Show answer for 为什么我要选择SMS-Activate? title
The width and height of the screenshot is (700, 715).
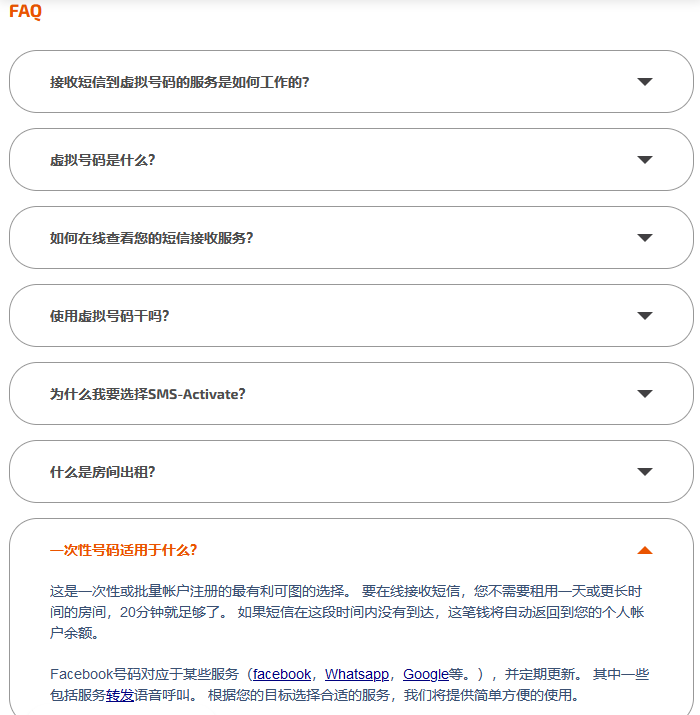147,394
